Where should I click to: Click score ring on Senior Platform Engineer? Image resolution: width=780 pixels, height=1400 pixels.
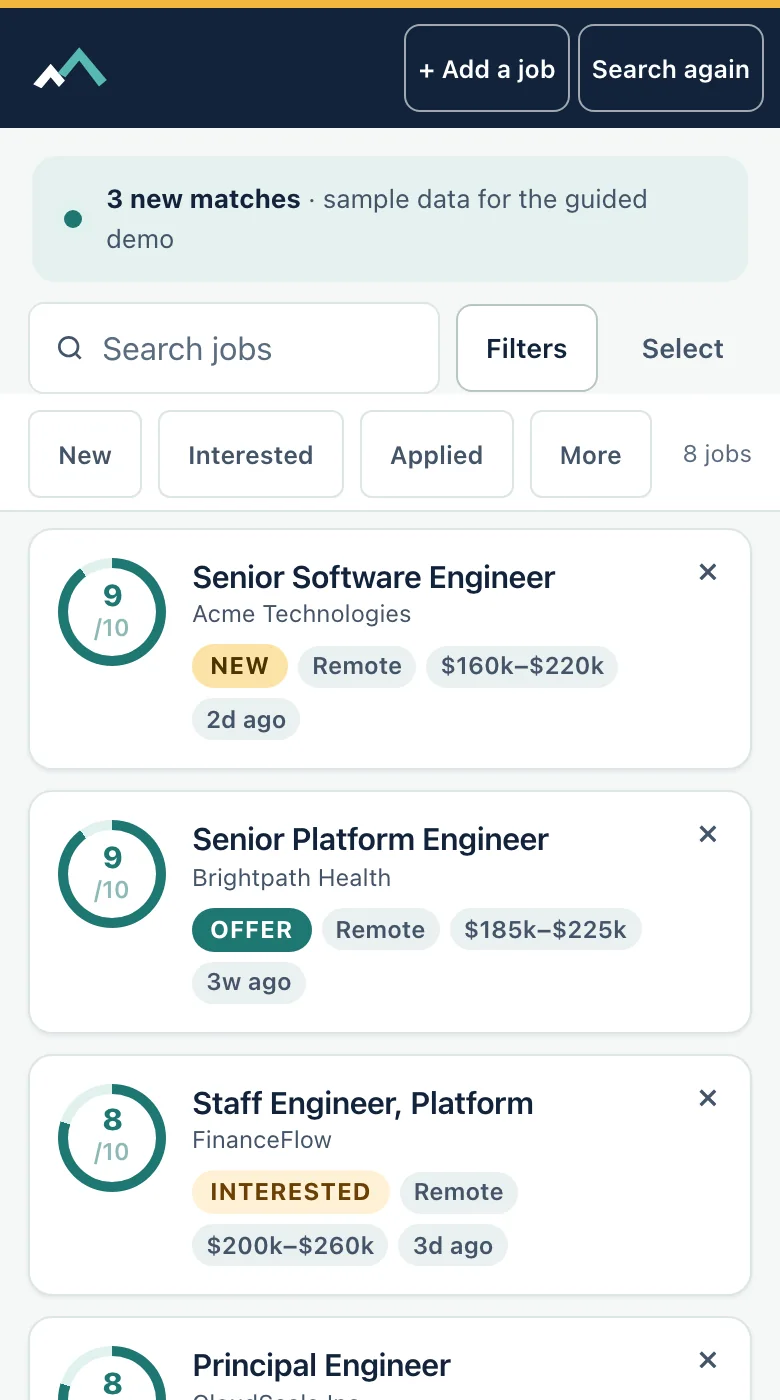pos(112,874)
